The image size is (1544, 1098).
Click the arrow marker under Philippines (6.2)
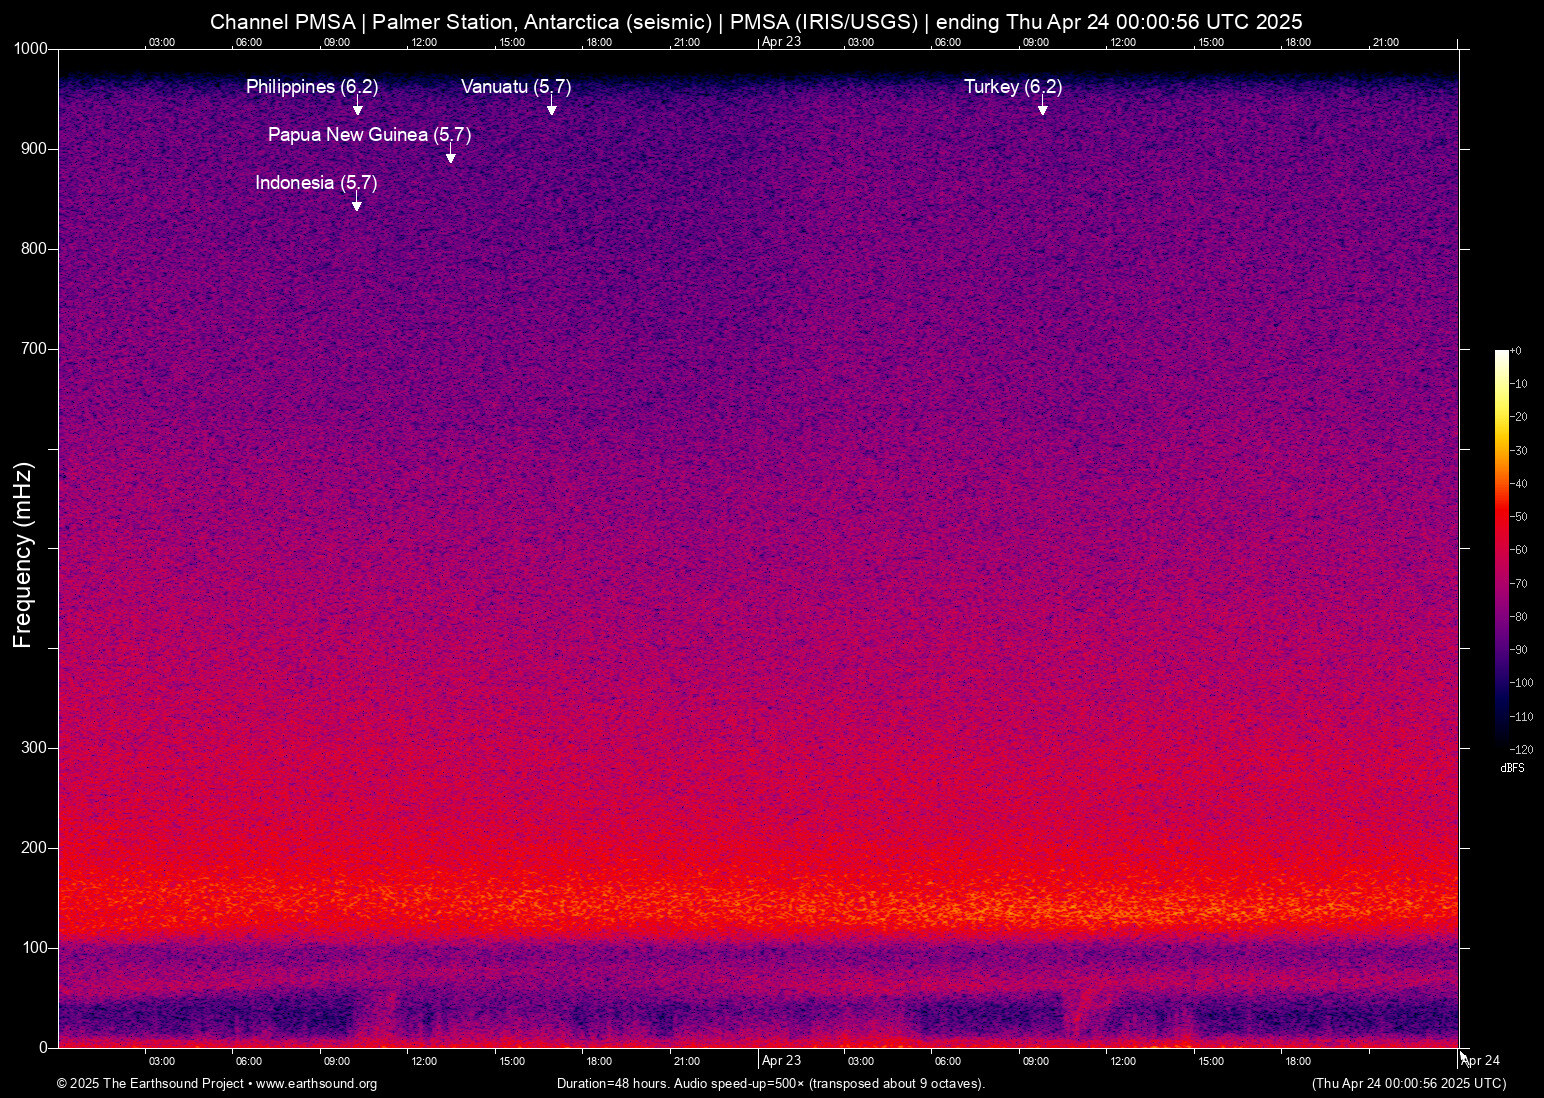click(357, 108)
